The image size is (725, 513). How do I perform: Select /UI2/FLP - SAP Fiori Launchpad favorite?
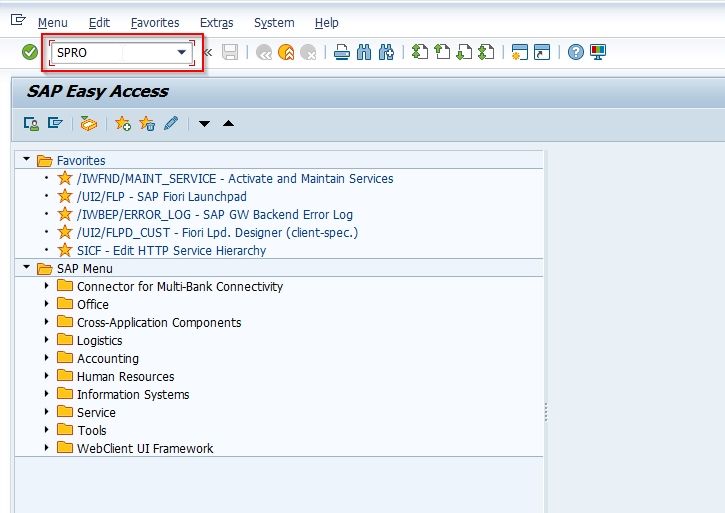pyautogui.click(x=162, y=197)
